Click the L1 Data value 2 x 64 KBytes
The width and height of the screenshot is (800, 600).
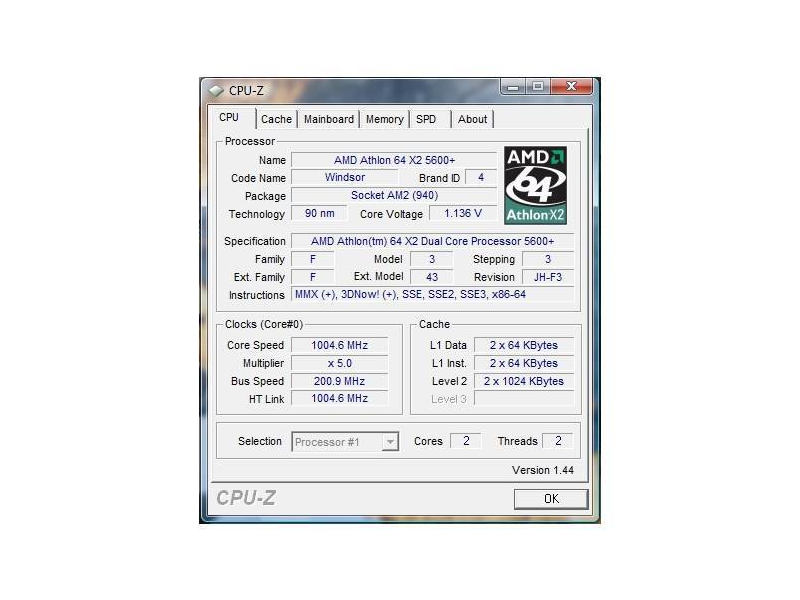[524, 345]
